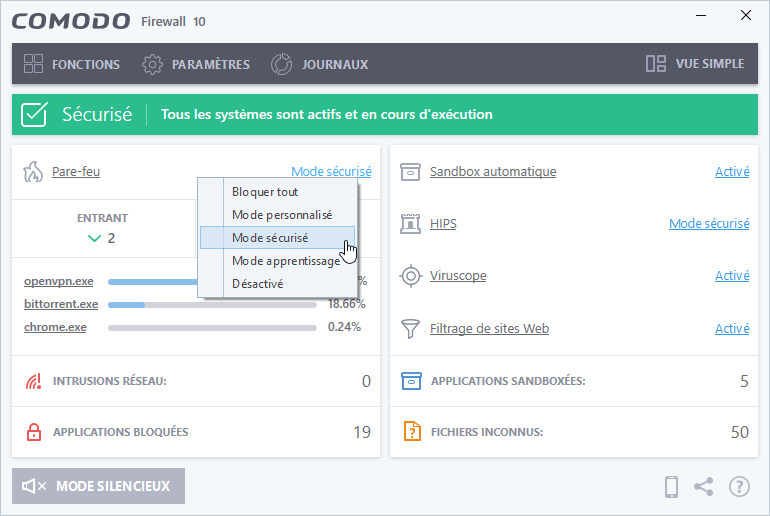Open the Viruscope link
This screenshot has height=516, width=770.
click(x=458, y=275)
